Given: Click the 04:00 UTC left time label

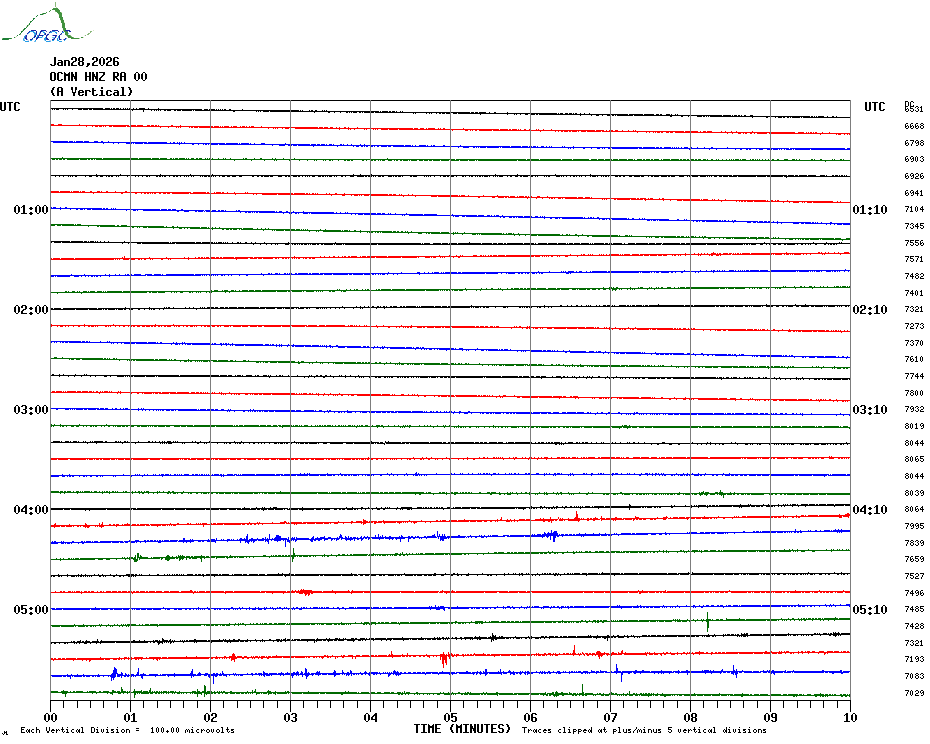Looking at the screenshot, I should click(x=30, y=510).
